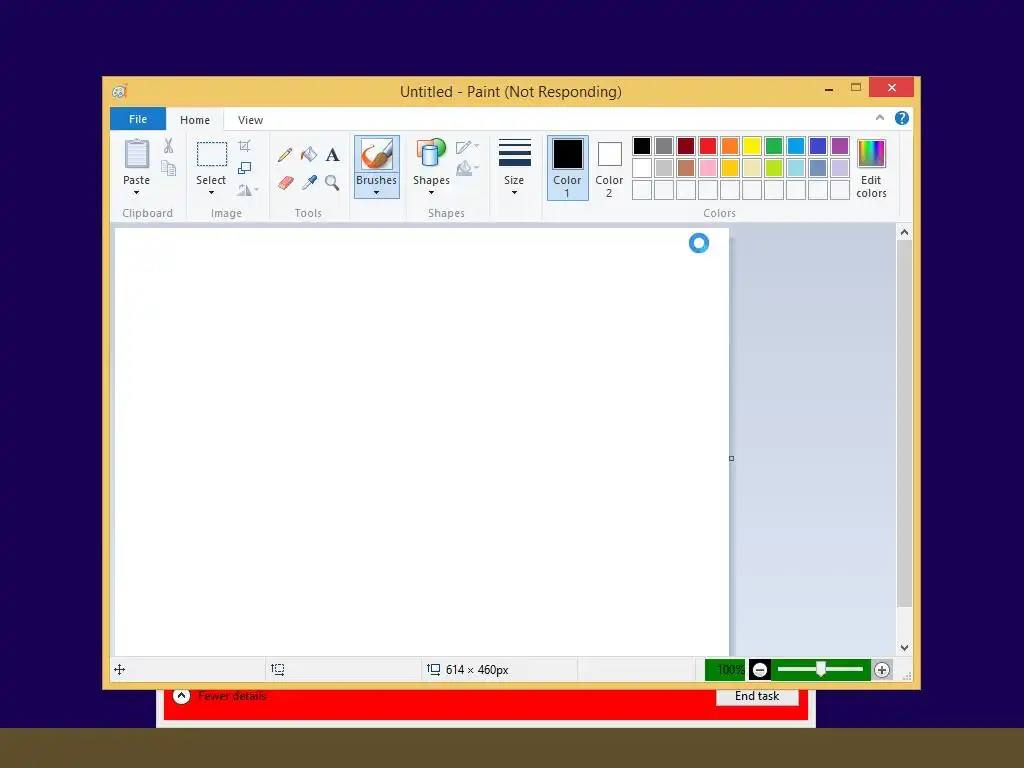
Task: Expand the Shapes dropdown arrow
Action: pos(431,193)
